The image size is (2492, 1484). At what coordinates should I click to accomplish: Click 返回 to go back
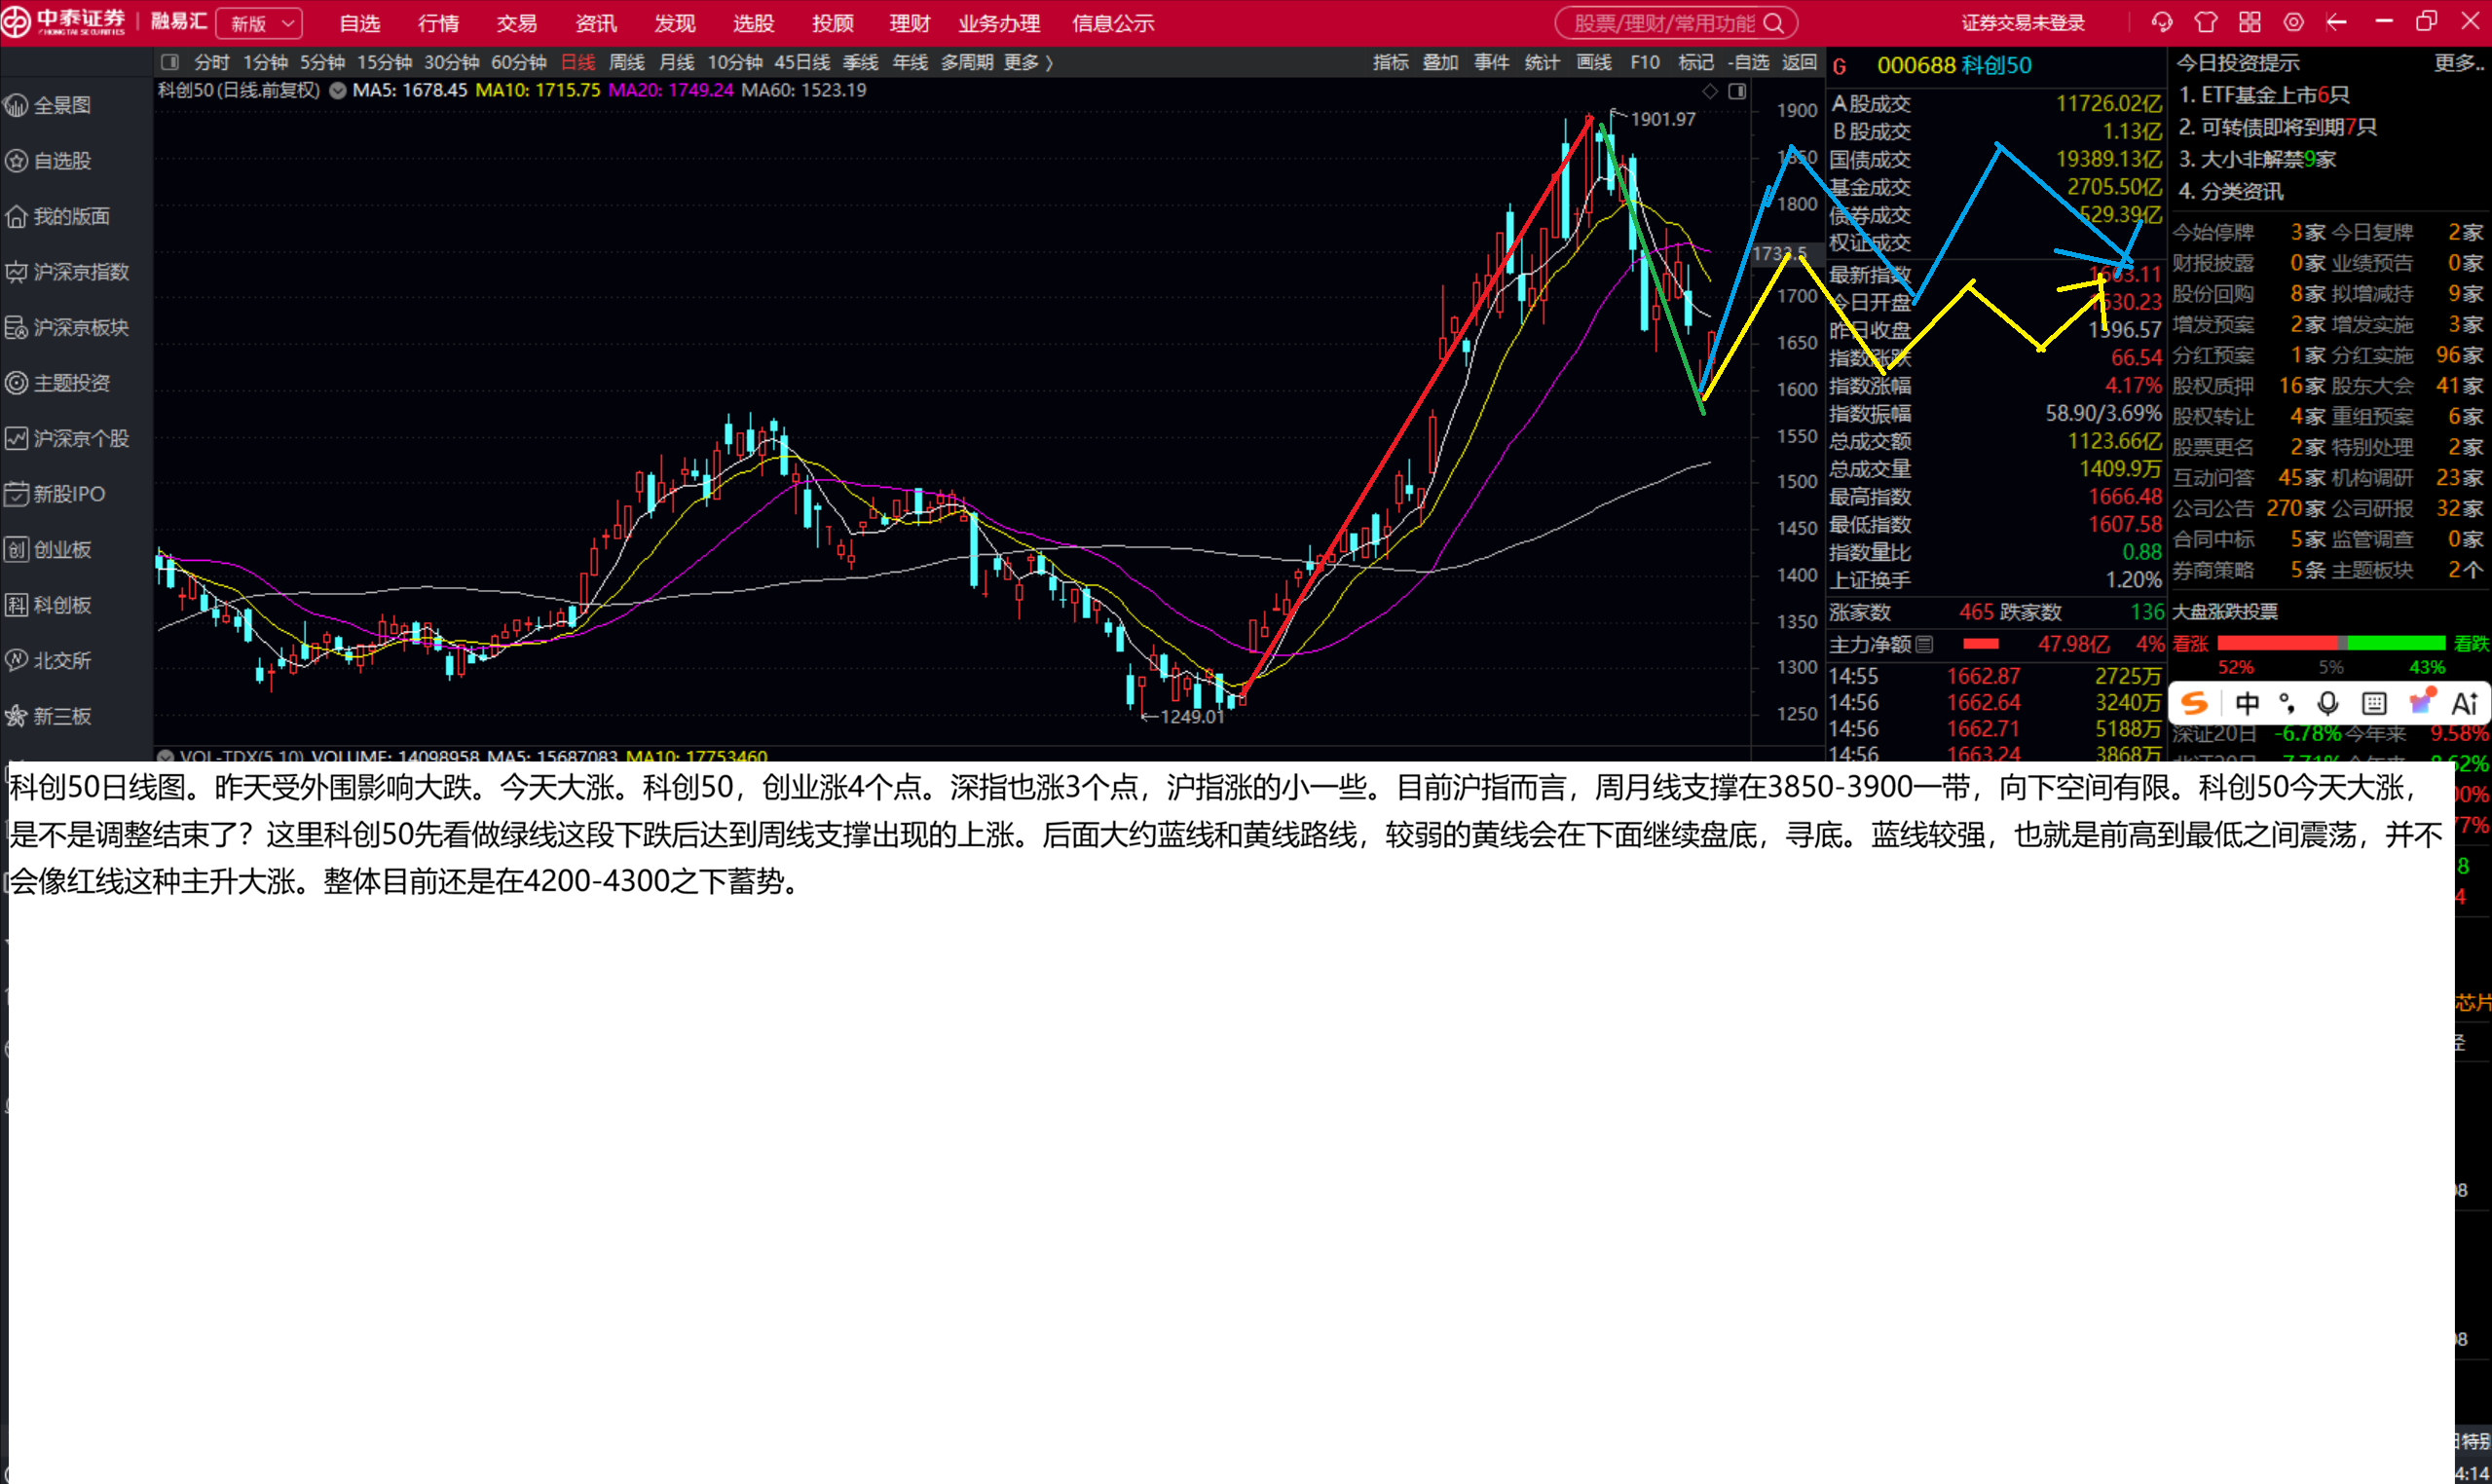point(1799,62)
